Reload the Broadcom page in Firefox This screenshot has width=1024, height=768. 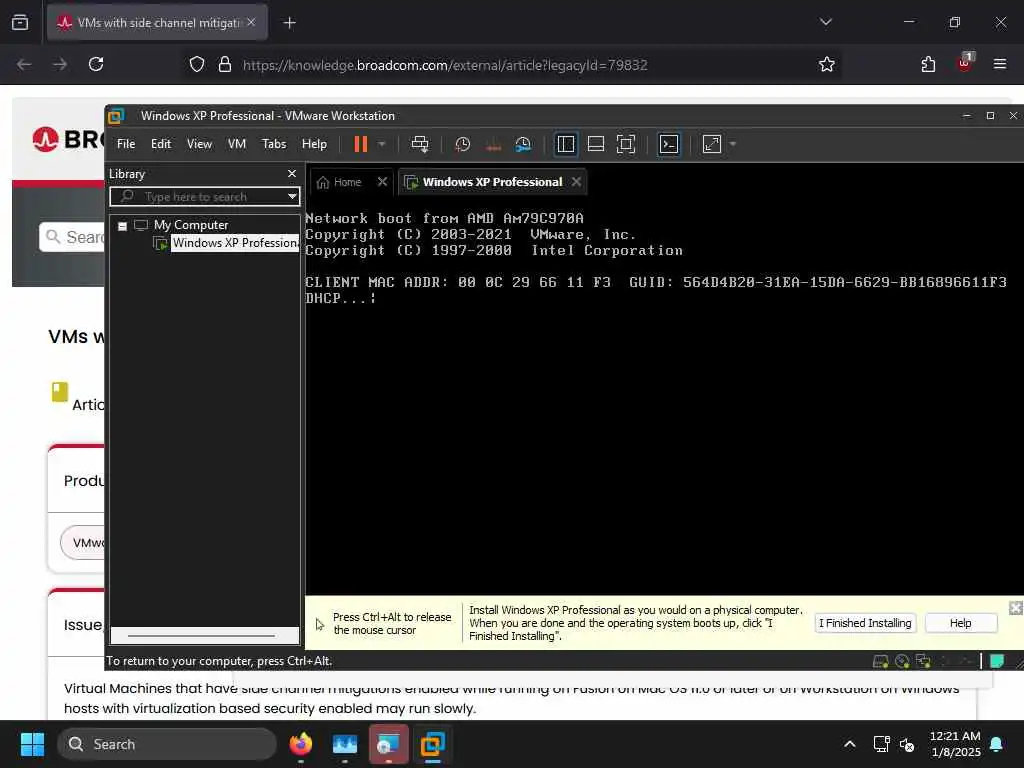(x=96, y=64)
